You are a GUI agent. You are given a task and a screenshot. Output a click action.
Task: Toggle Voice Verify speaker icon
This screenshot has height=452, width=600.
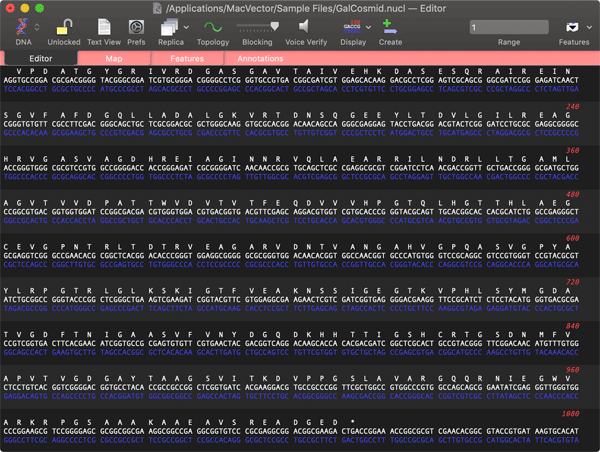(304, 26)
